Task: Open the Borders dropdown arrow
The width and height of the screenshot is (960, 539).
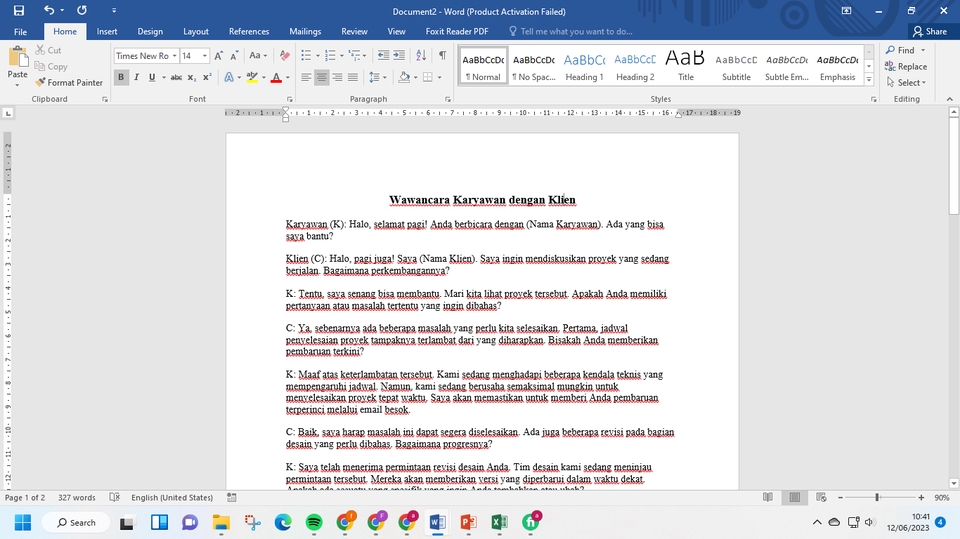Action: (440, 77)
